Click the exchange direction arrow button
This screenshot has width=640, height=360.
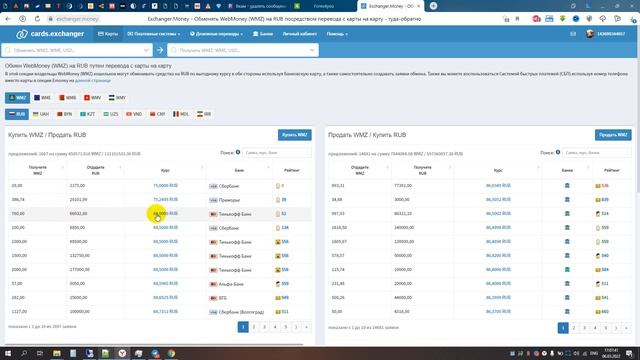point(160,50)
